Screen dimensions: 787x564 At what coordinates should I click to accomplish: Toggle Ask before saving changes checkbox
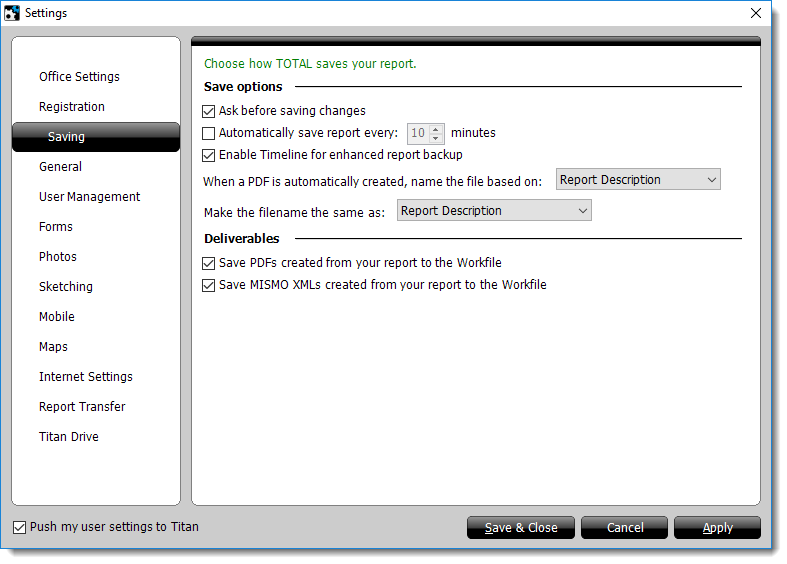pos(209,111)
